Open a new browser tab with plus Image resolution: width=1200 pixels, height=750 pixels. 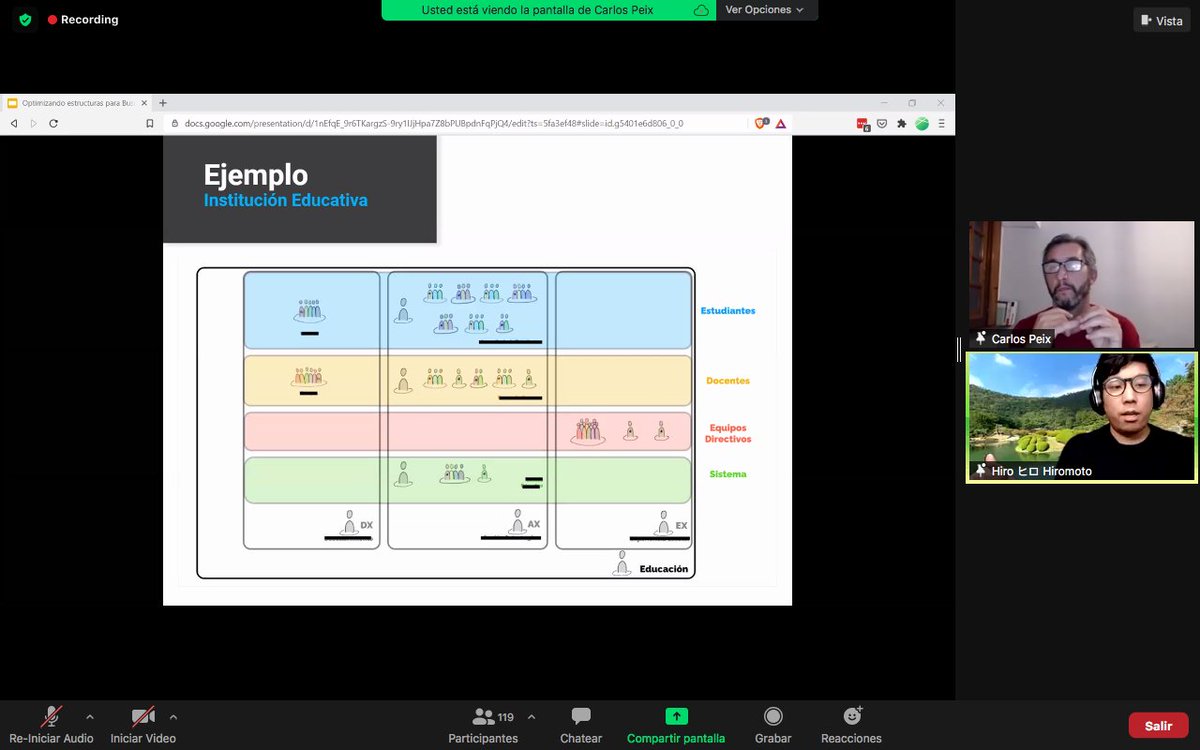pyautogui.click(x=163, y=103)
